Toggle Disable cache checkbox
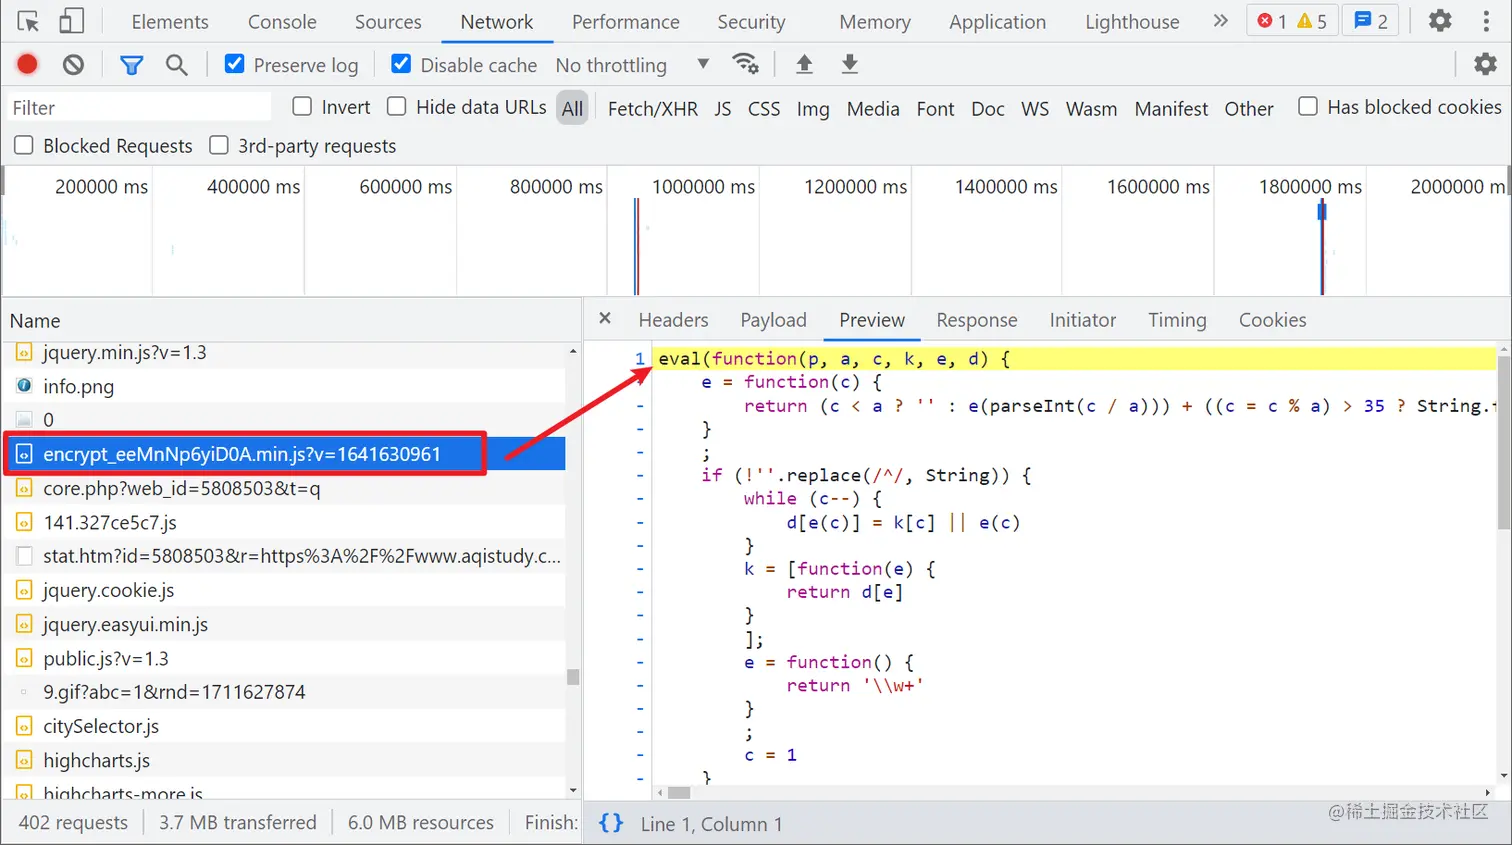Image resolution: width=1512 pixels, height=845 pixels. coord(401,64)
